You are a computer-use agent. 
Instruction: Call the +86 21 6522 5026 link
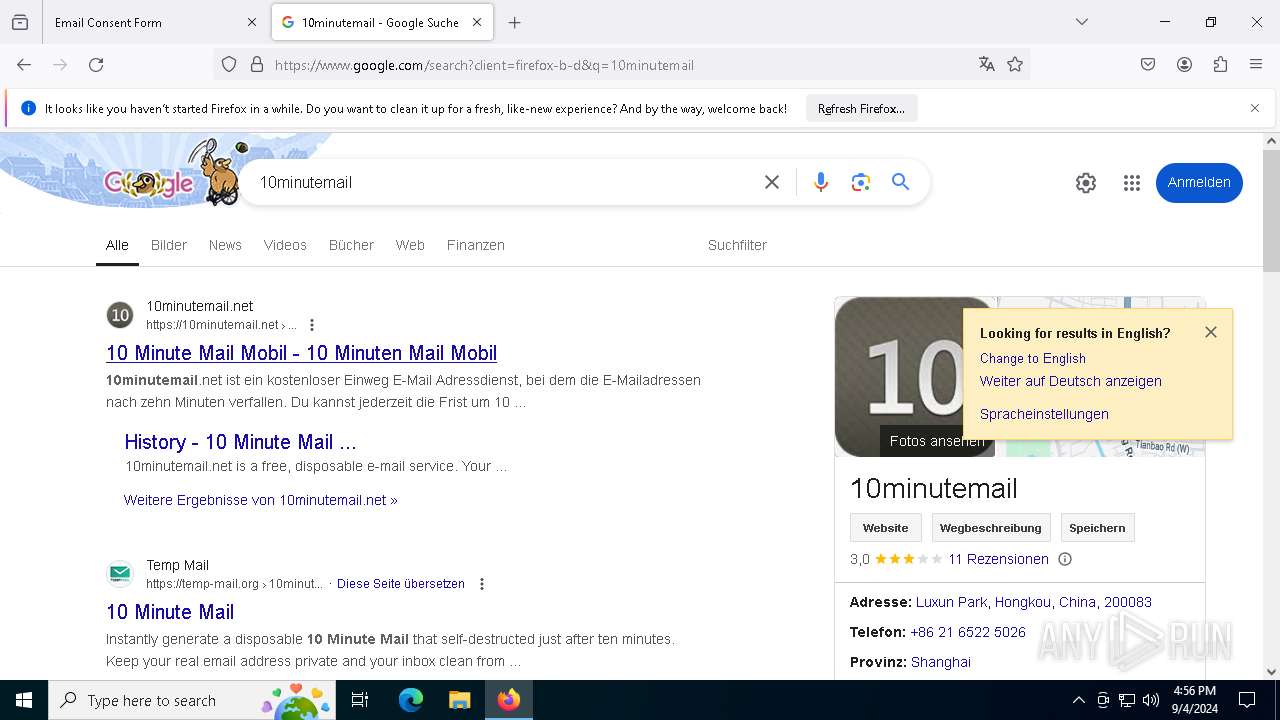[968, 632]
